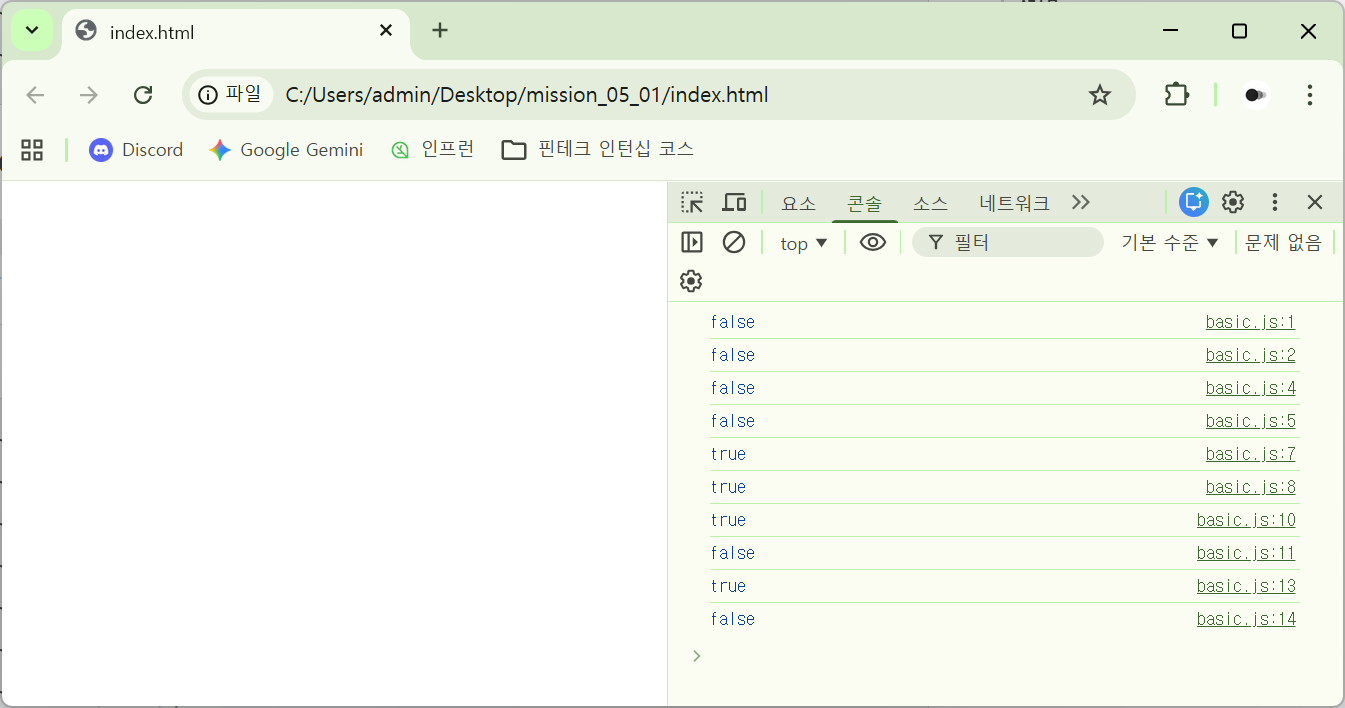The image size is (1345, 708).
Task: Toggle the device toolbar emulation icon
Action: click(734, 203)
